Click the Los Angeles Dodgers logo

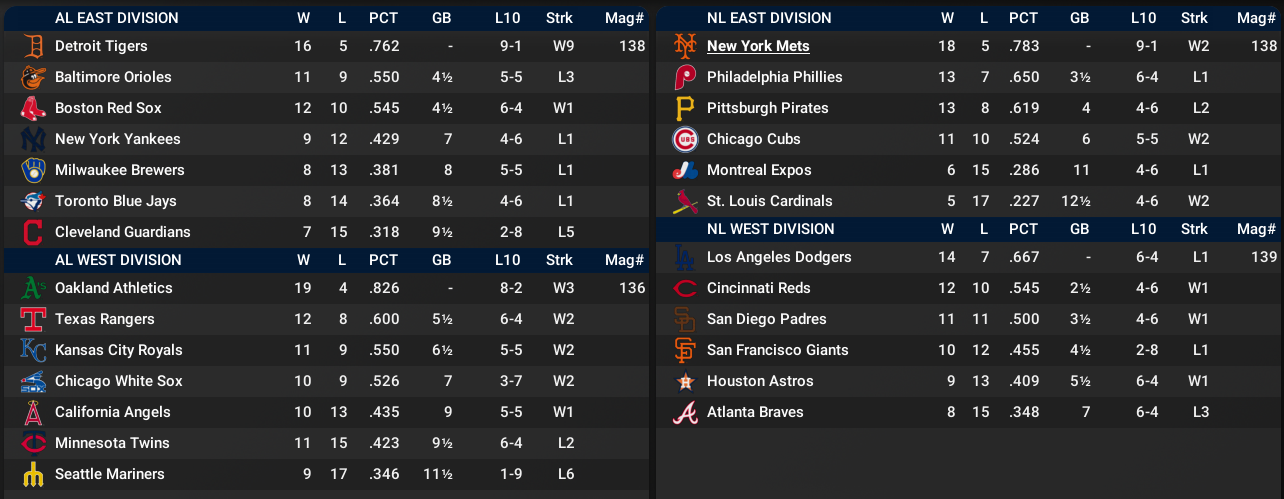[685, 257]
